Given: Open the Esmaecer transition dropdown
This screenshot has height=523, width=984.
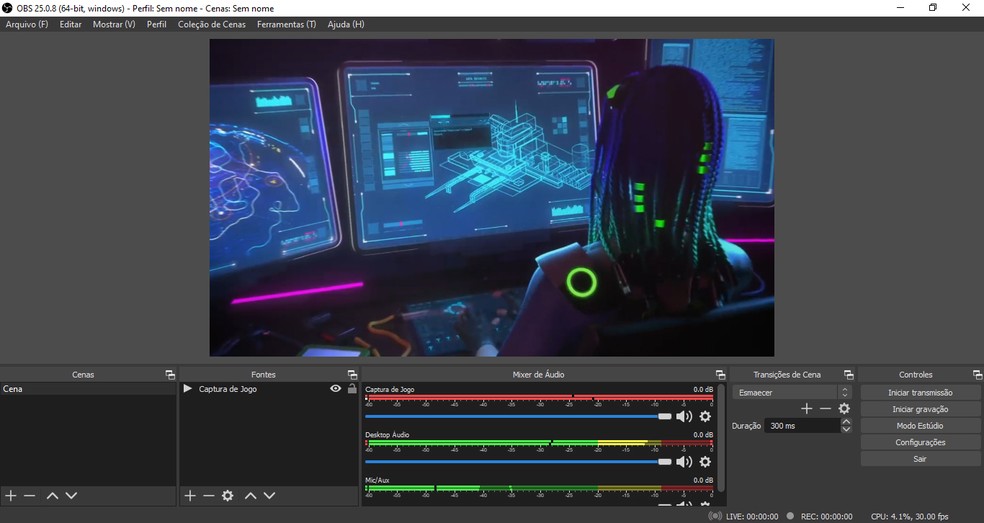Looking at the screenshot, I should pos(791,393).
